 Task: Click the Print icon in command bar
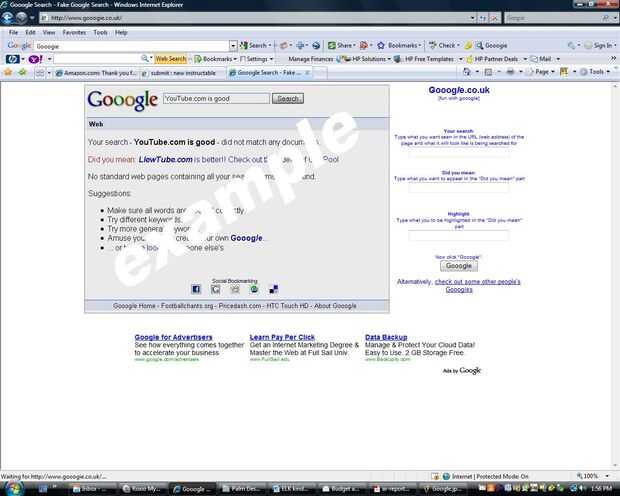point(510,72)
